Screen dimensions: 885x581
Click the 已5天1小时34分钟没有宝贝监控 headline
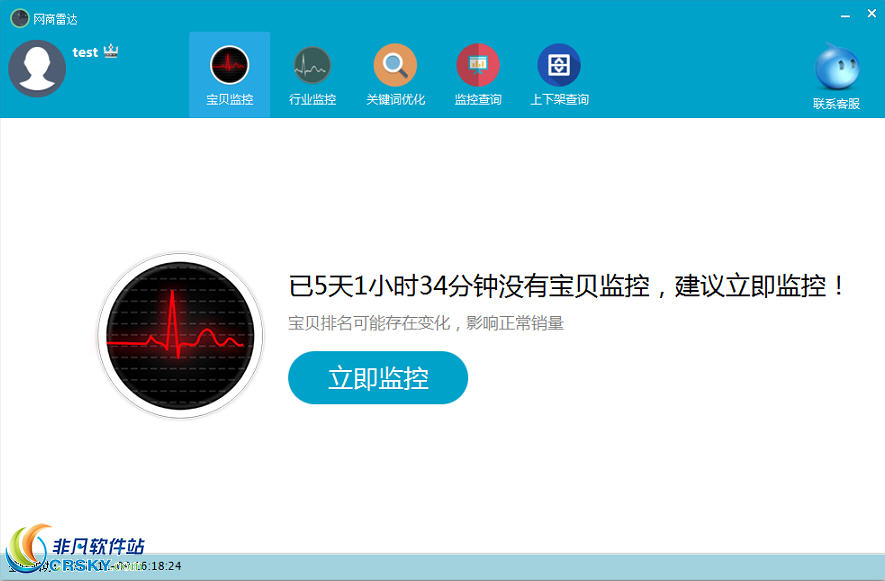566,286
